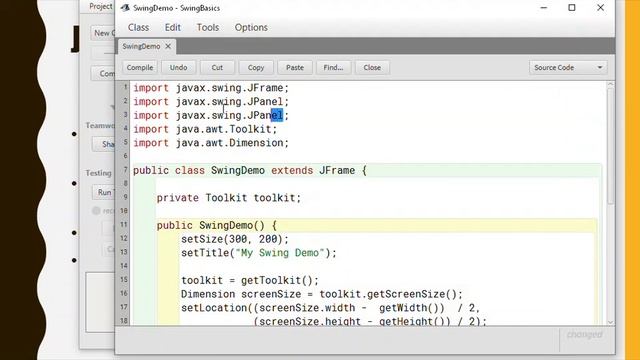The height and width of the screenshot is (360, 640).
Task: Maximize the SwingDemo editor window
Action: click(572, 8)
